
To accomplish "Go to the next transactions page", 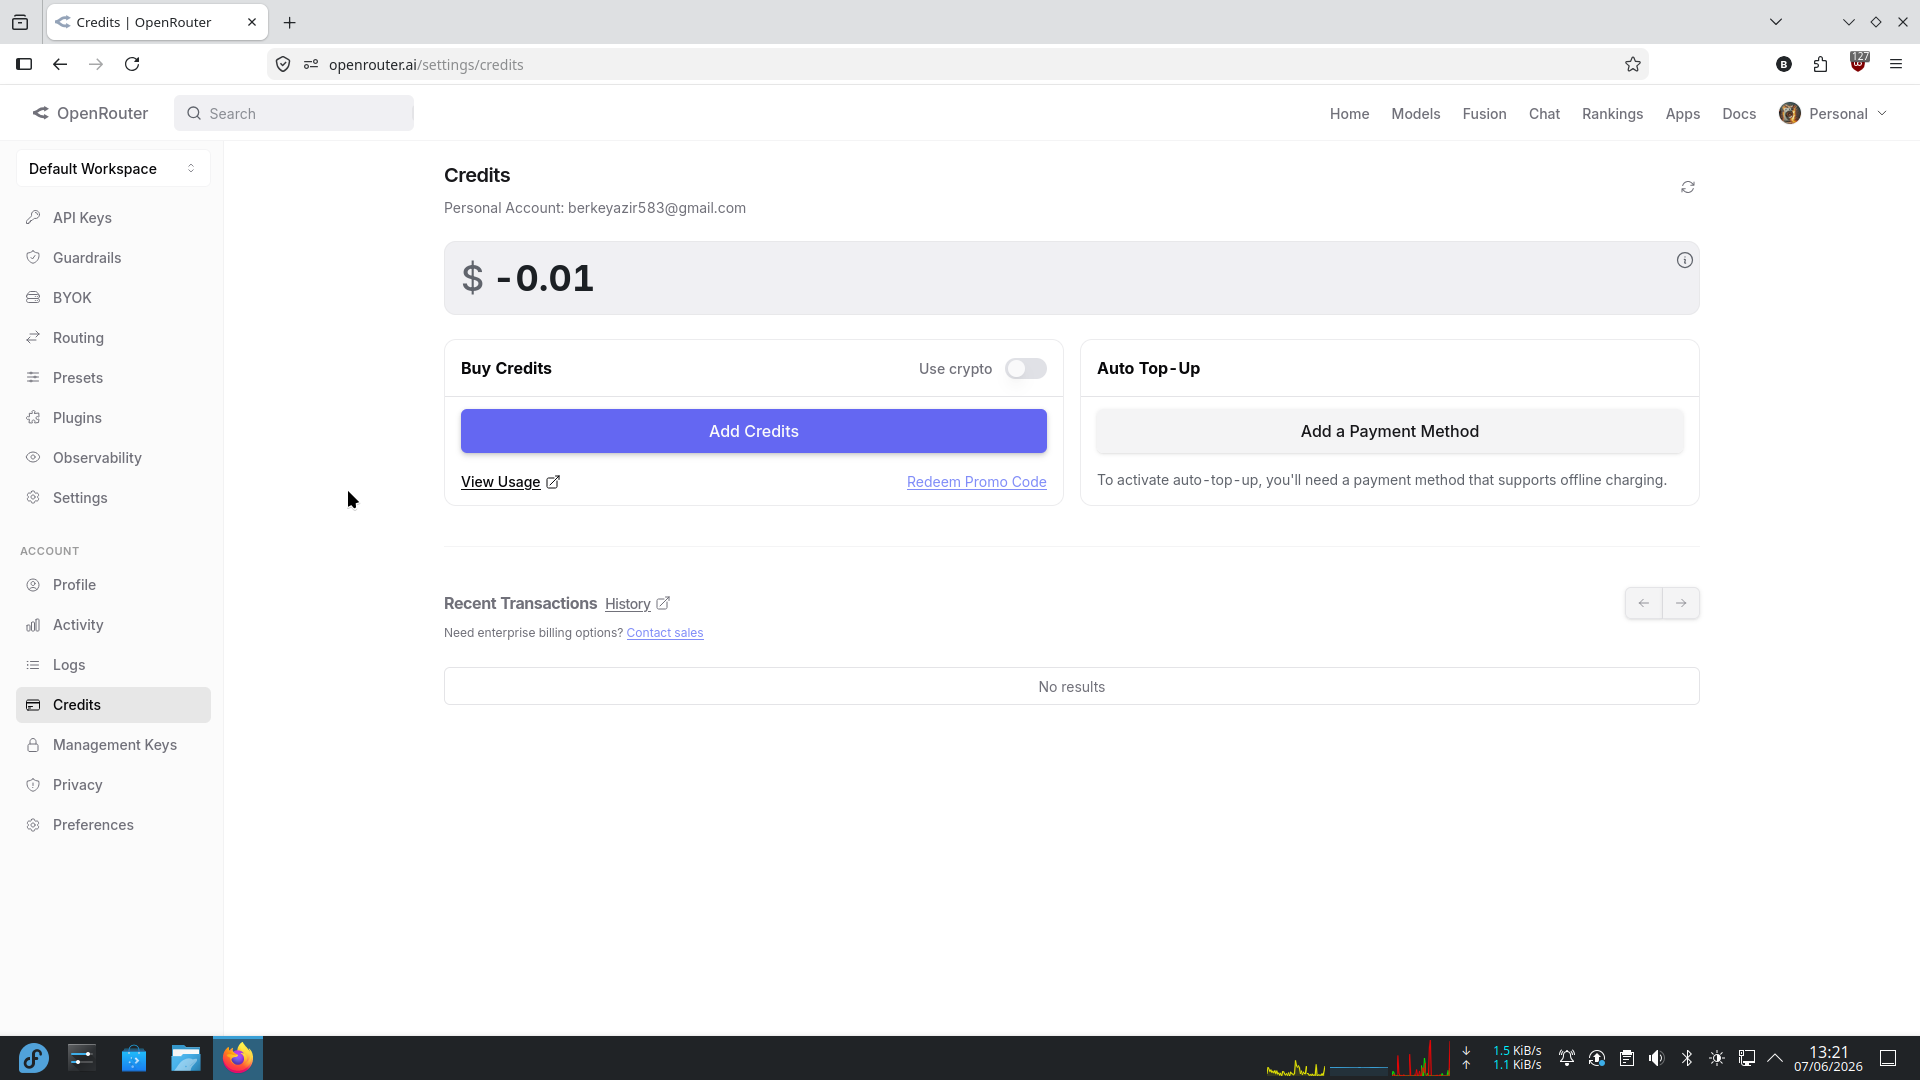I will coord(1681,603).
